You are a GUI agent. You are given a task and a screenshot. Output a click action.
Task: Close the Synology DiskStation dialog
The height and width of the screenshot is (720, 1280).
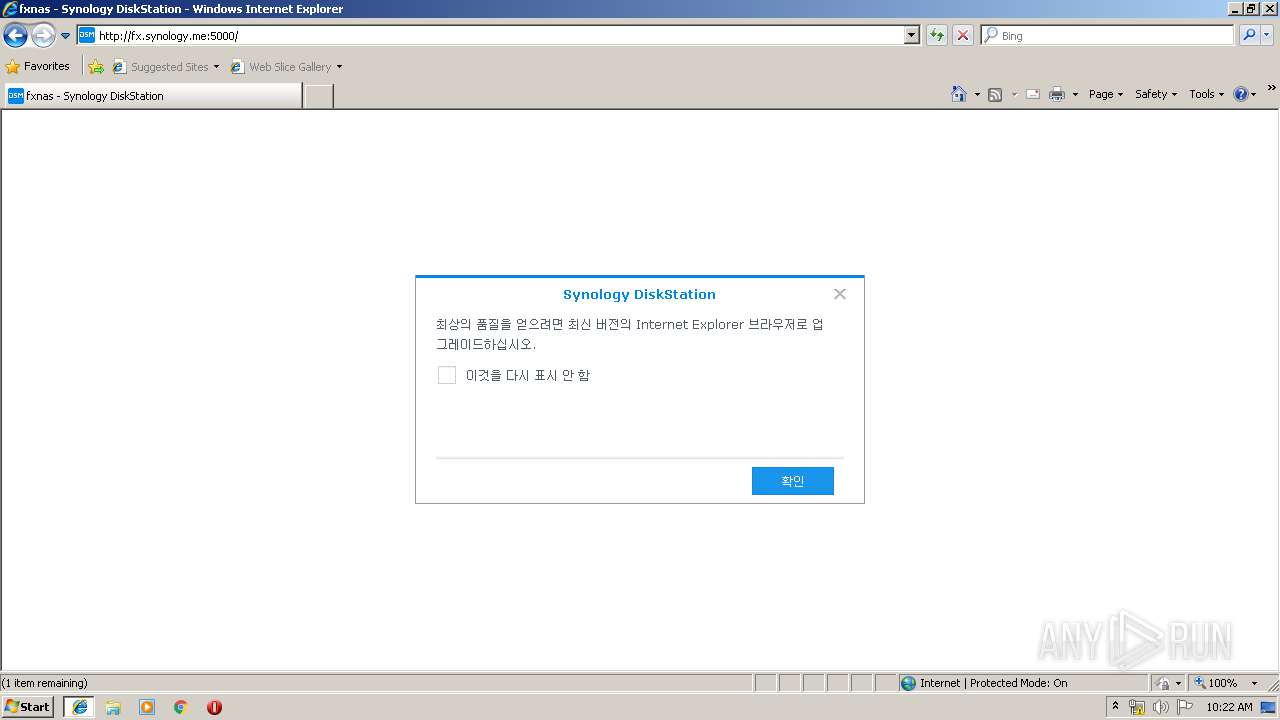click(840, 294)
